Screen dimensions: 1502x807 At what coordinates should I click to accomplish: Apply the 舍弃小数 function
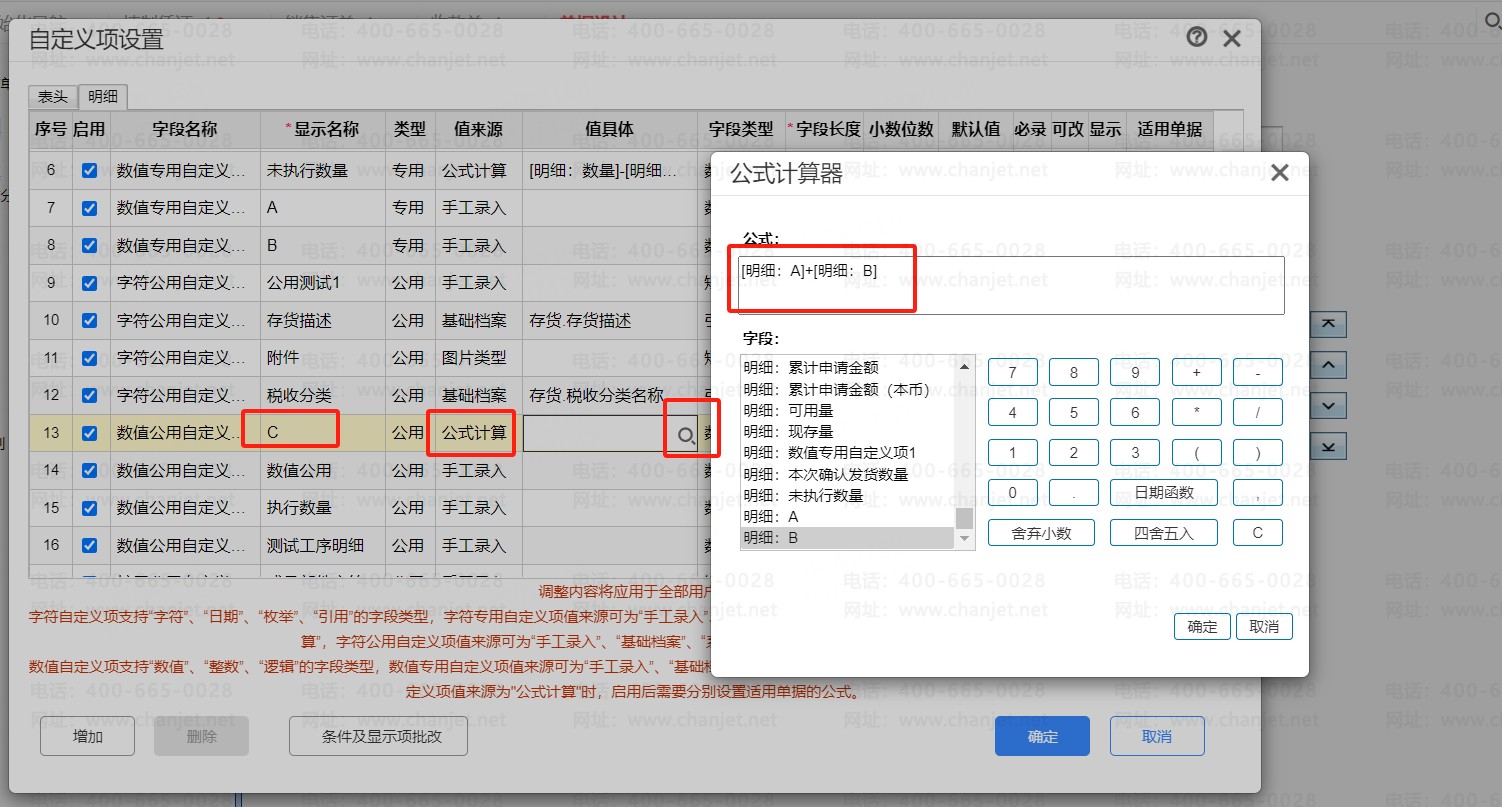pos(1041,533)
